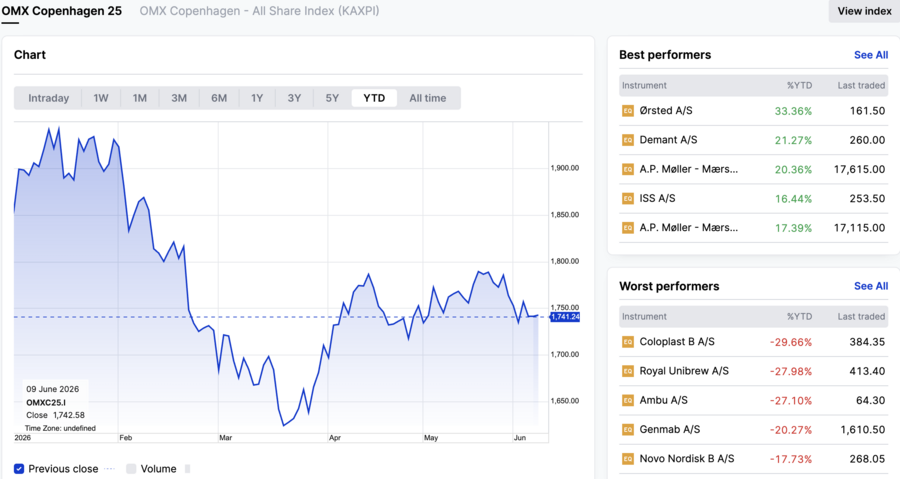Open the Genmab A/S instrument
Viewport: 900px width, 479px height.
coord(670,430)
